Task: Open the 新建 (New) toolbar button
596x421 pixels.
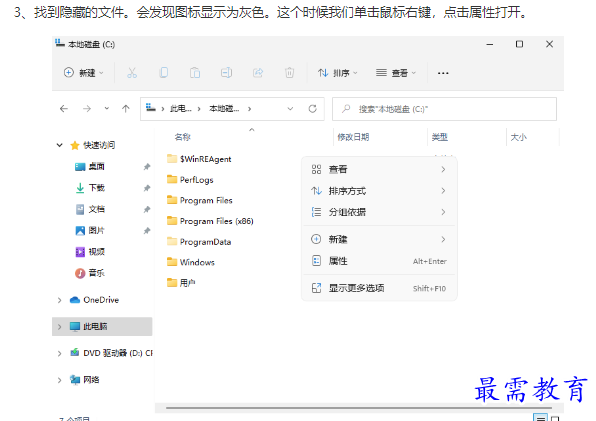Action: coord(83,73)
